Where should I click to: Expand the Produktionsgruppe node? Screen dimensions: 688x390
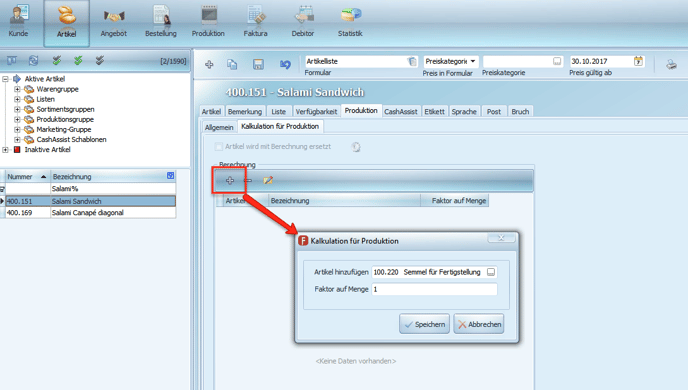click(x=17, y=119)
